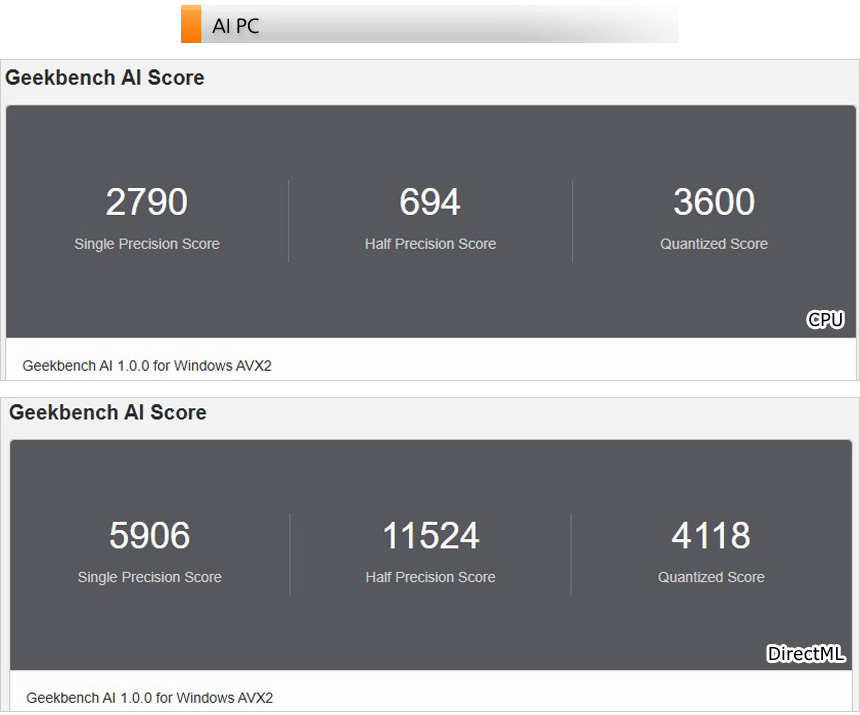Select Single Precision Score label under 5906

[x=150, y=577]
